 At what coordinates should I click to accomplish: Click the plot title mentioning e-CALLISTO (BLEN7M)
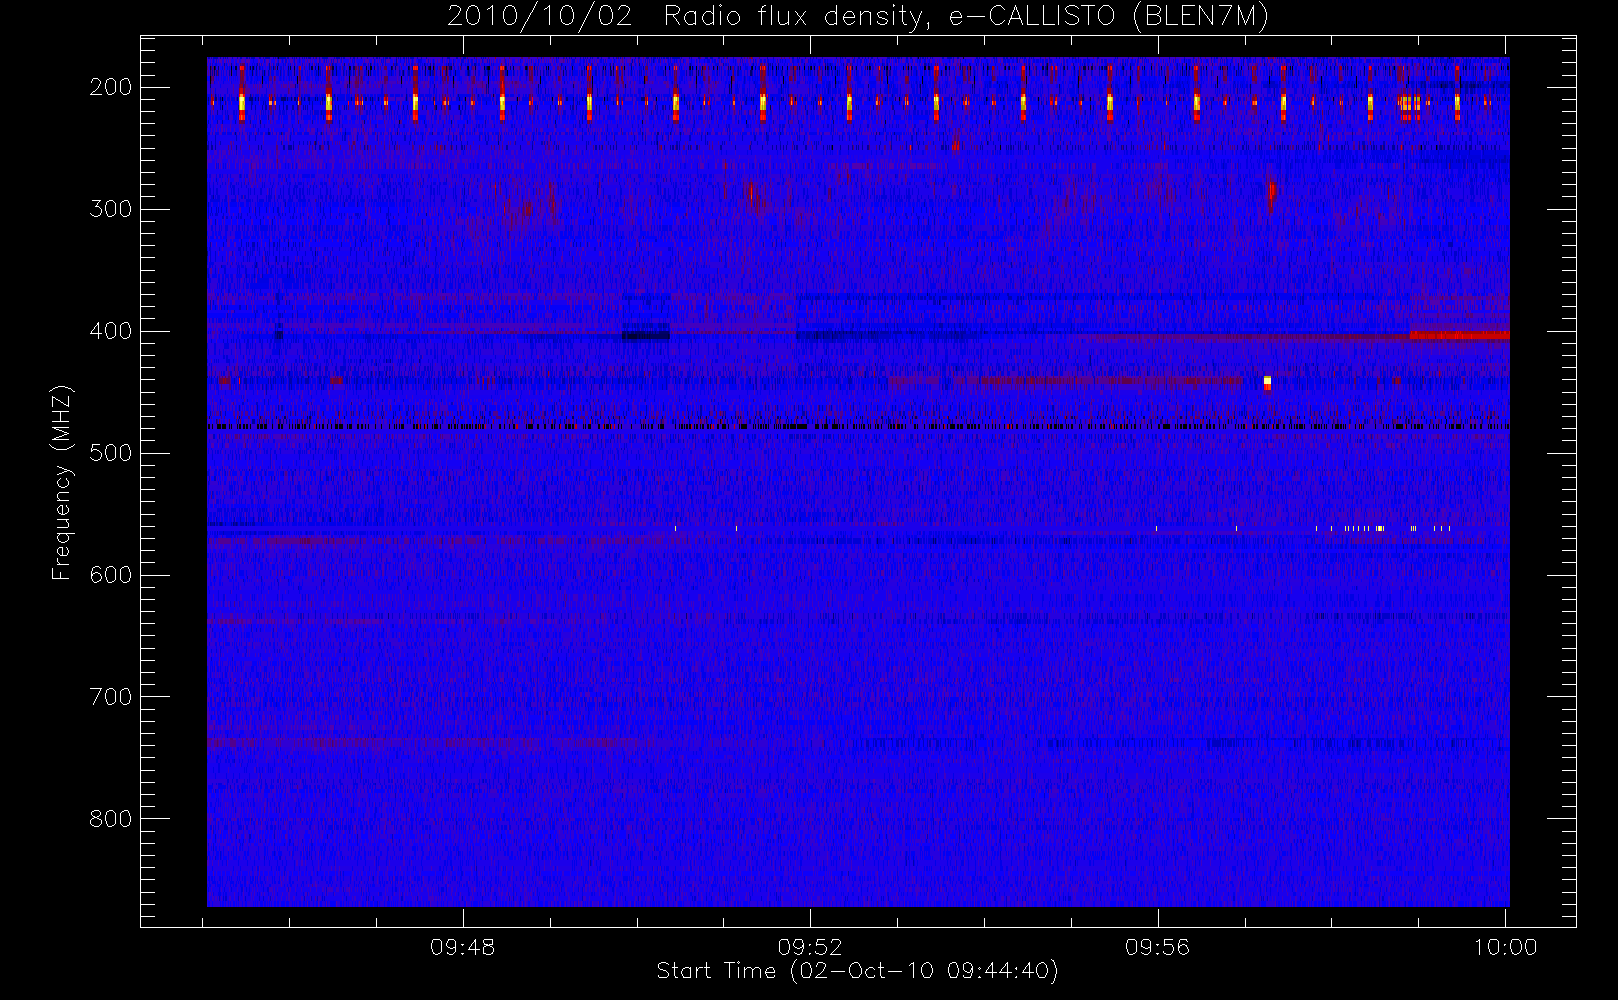[858, 17]
